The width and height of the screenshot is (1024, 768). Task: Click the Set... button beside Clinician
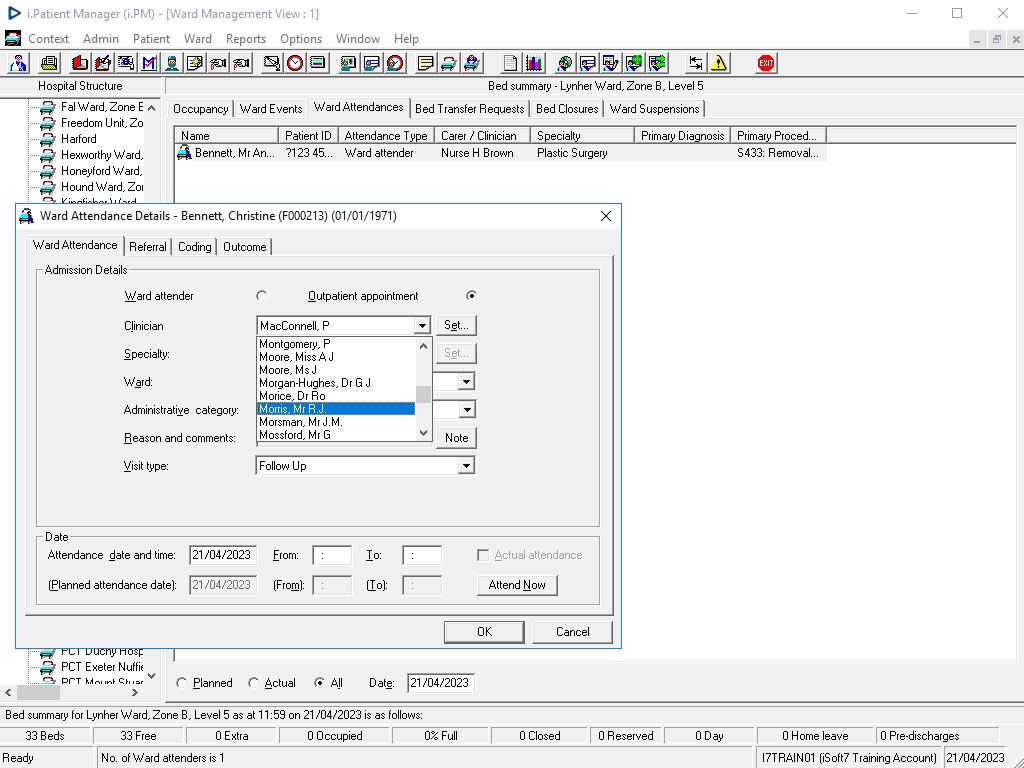(456, 325)
